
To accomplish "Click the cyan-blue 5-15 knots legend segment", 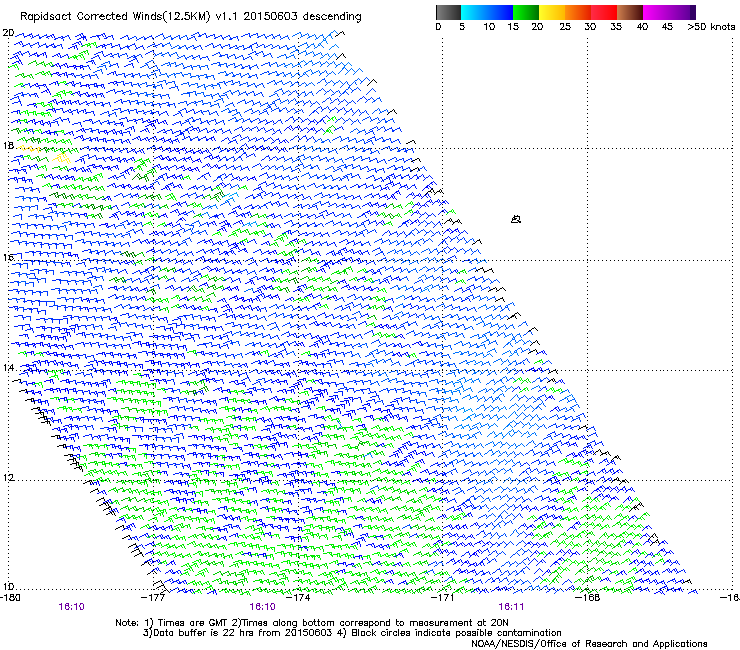I will [487, 12].
